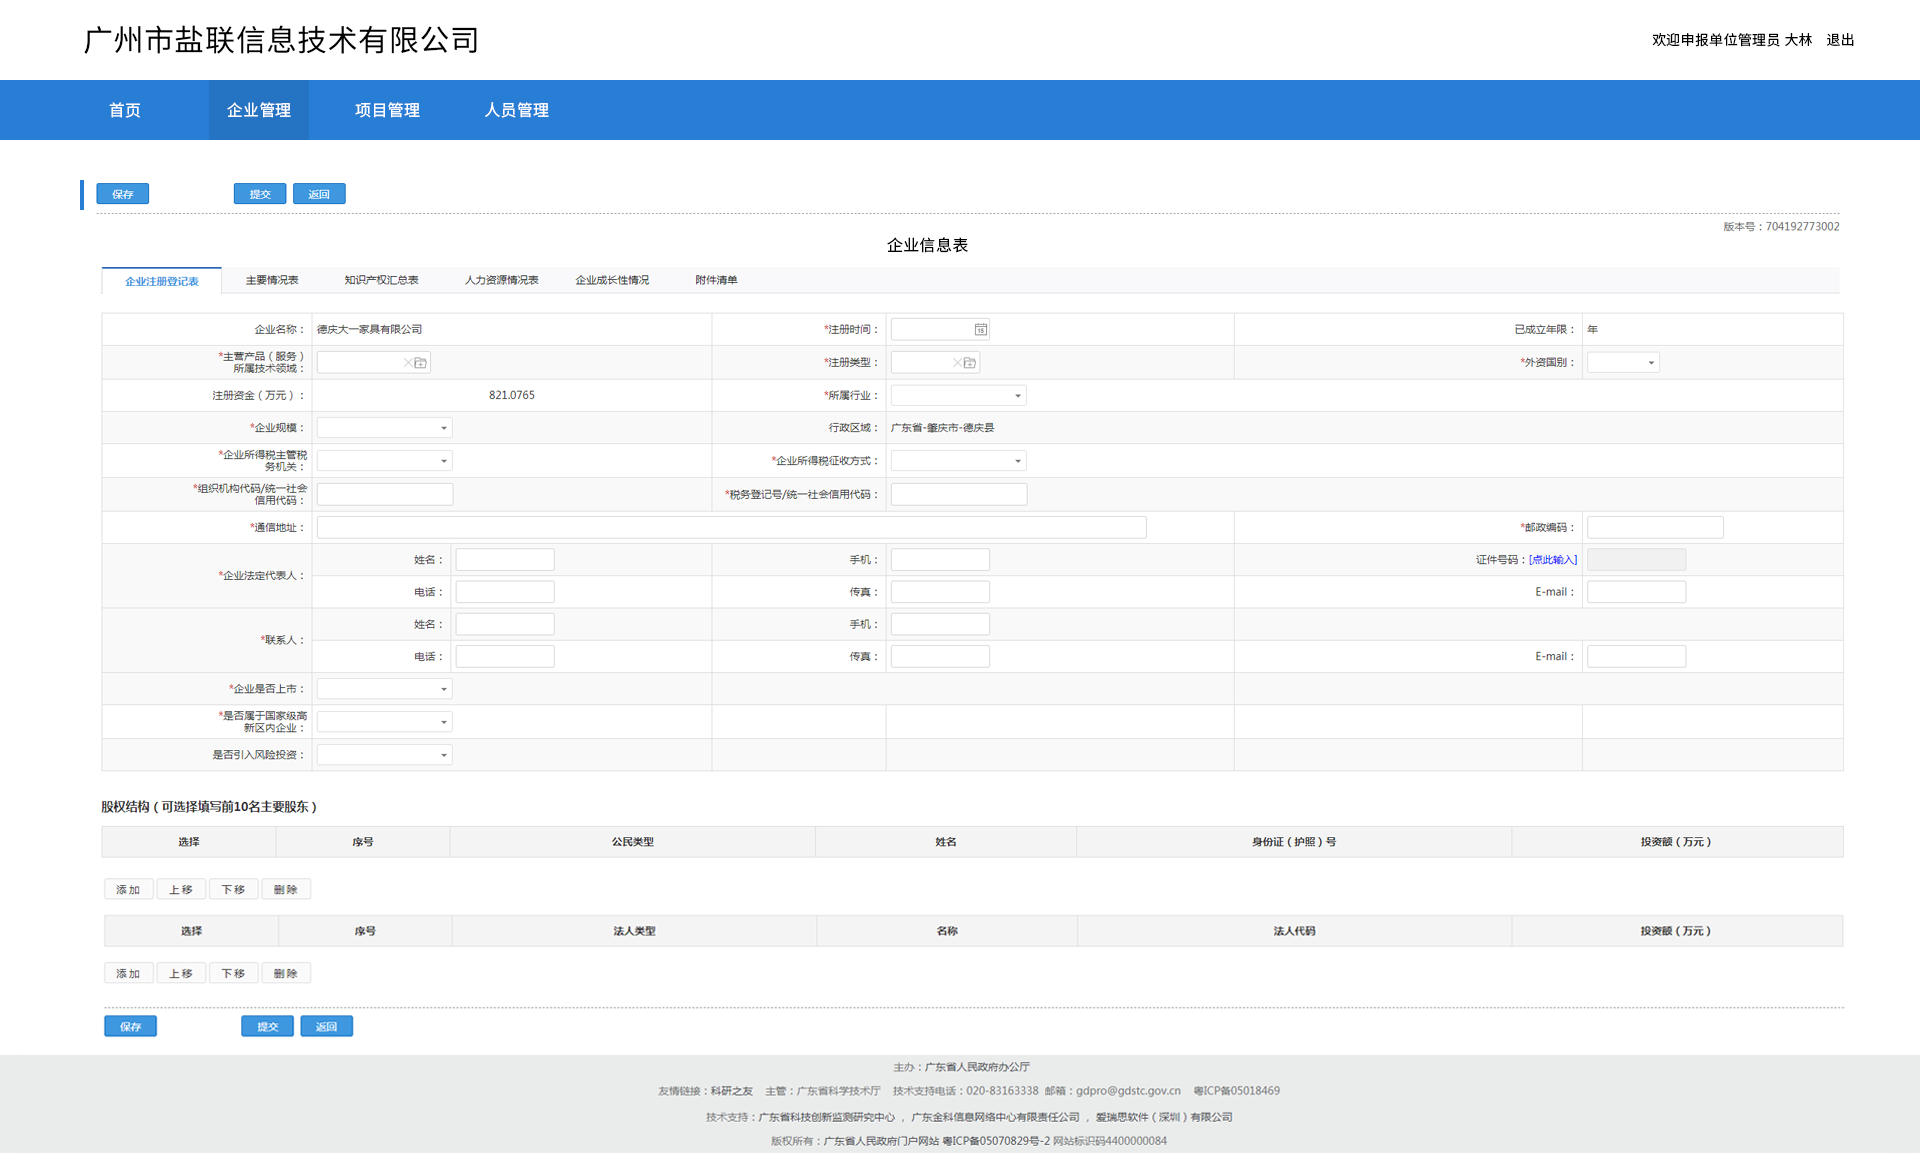Focus the 联系人 传真 field
The height and width of the screenshot is (1153, 1920).
940,656
